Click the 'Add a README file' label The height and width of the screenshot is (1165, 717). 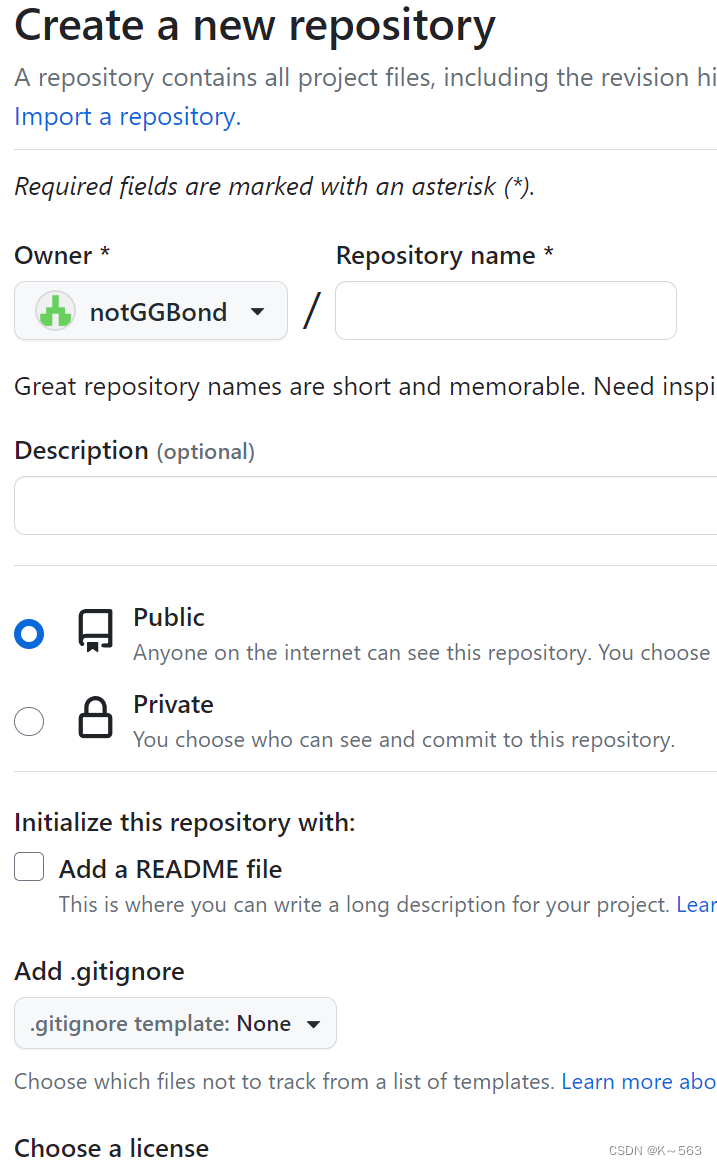pyautogui.click(x=171, y=869)
